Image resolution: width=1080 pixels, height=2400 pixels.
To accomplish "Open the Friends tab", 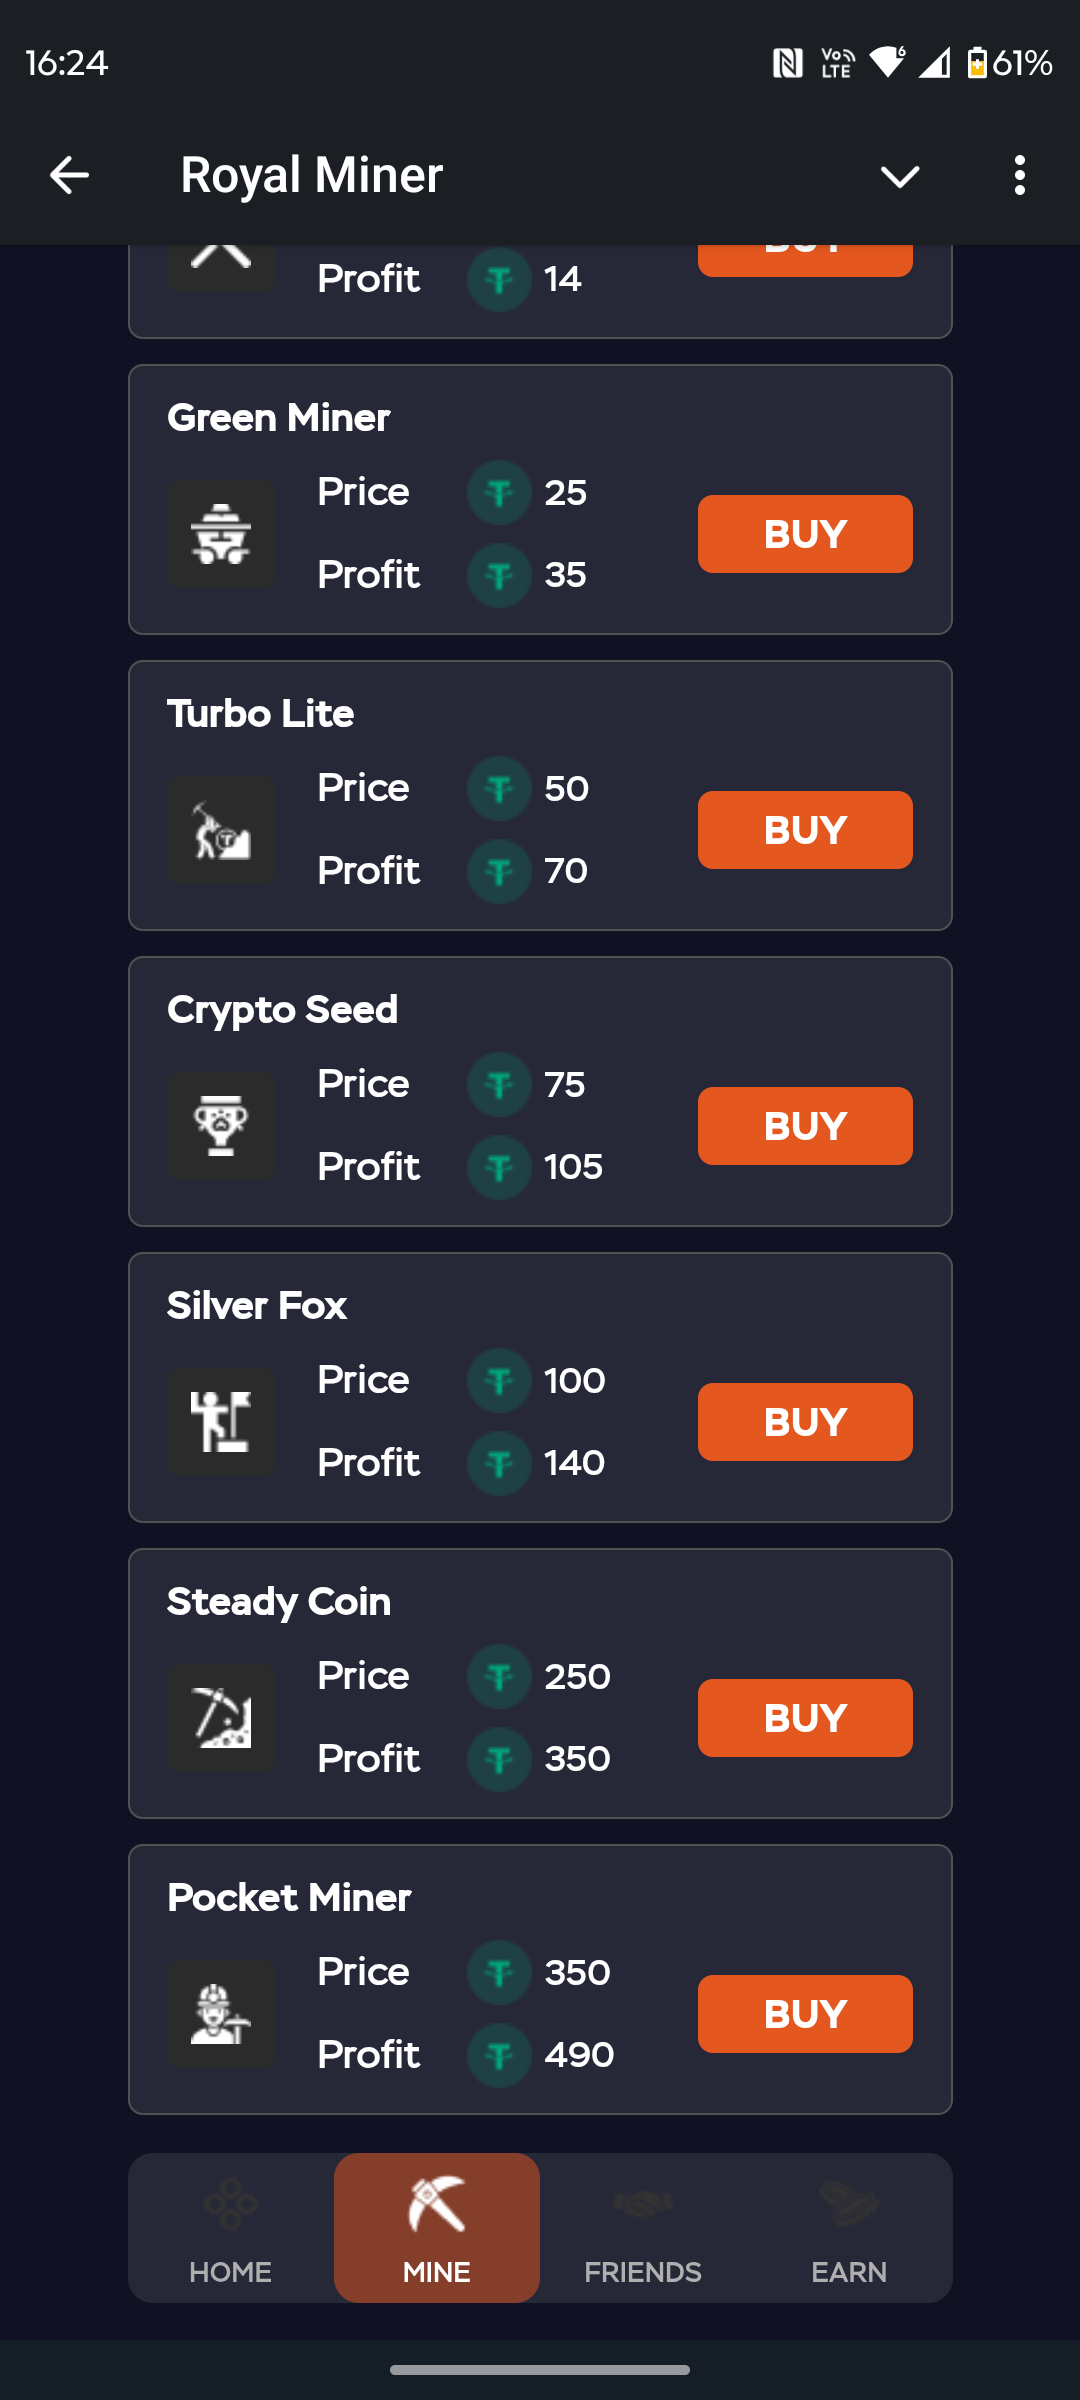I will coord(643,2228).
